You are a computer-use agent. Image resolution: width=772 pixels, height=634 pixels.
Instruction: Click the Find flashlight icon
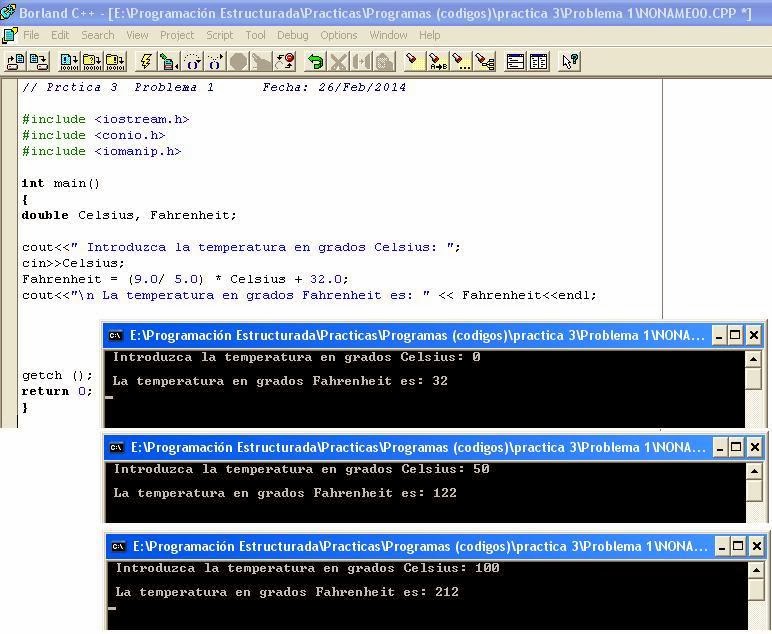[x=415, y=62]
